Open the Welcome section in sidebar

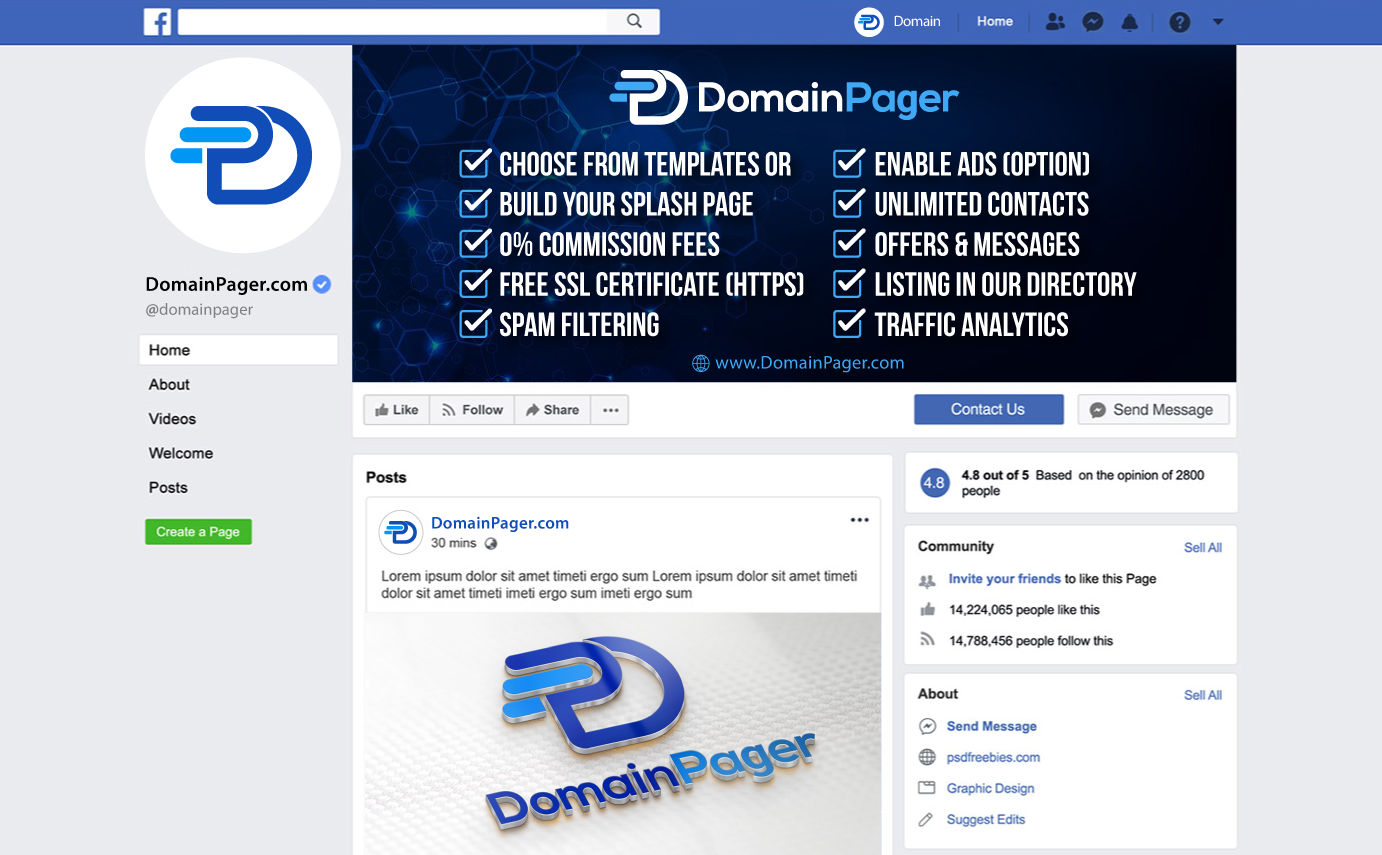click(181, 453)
